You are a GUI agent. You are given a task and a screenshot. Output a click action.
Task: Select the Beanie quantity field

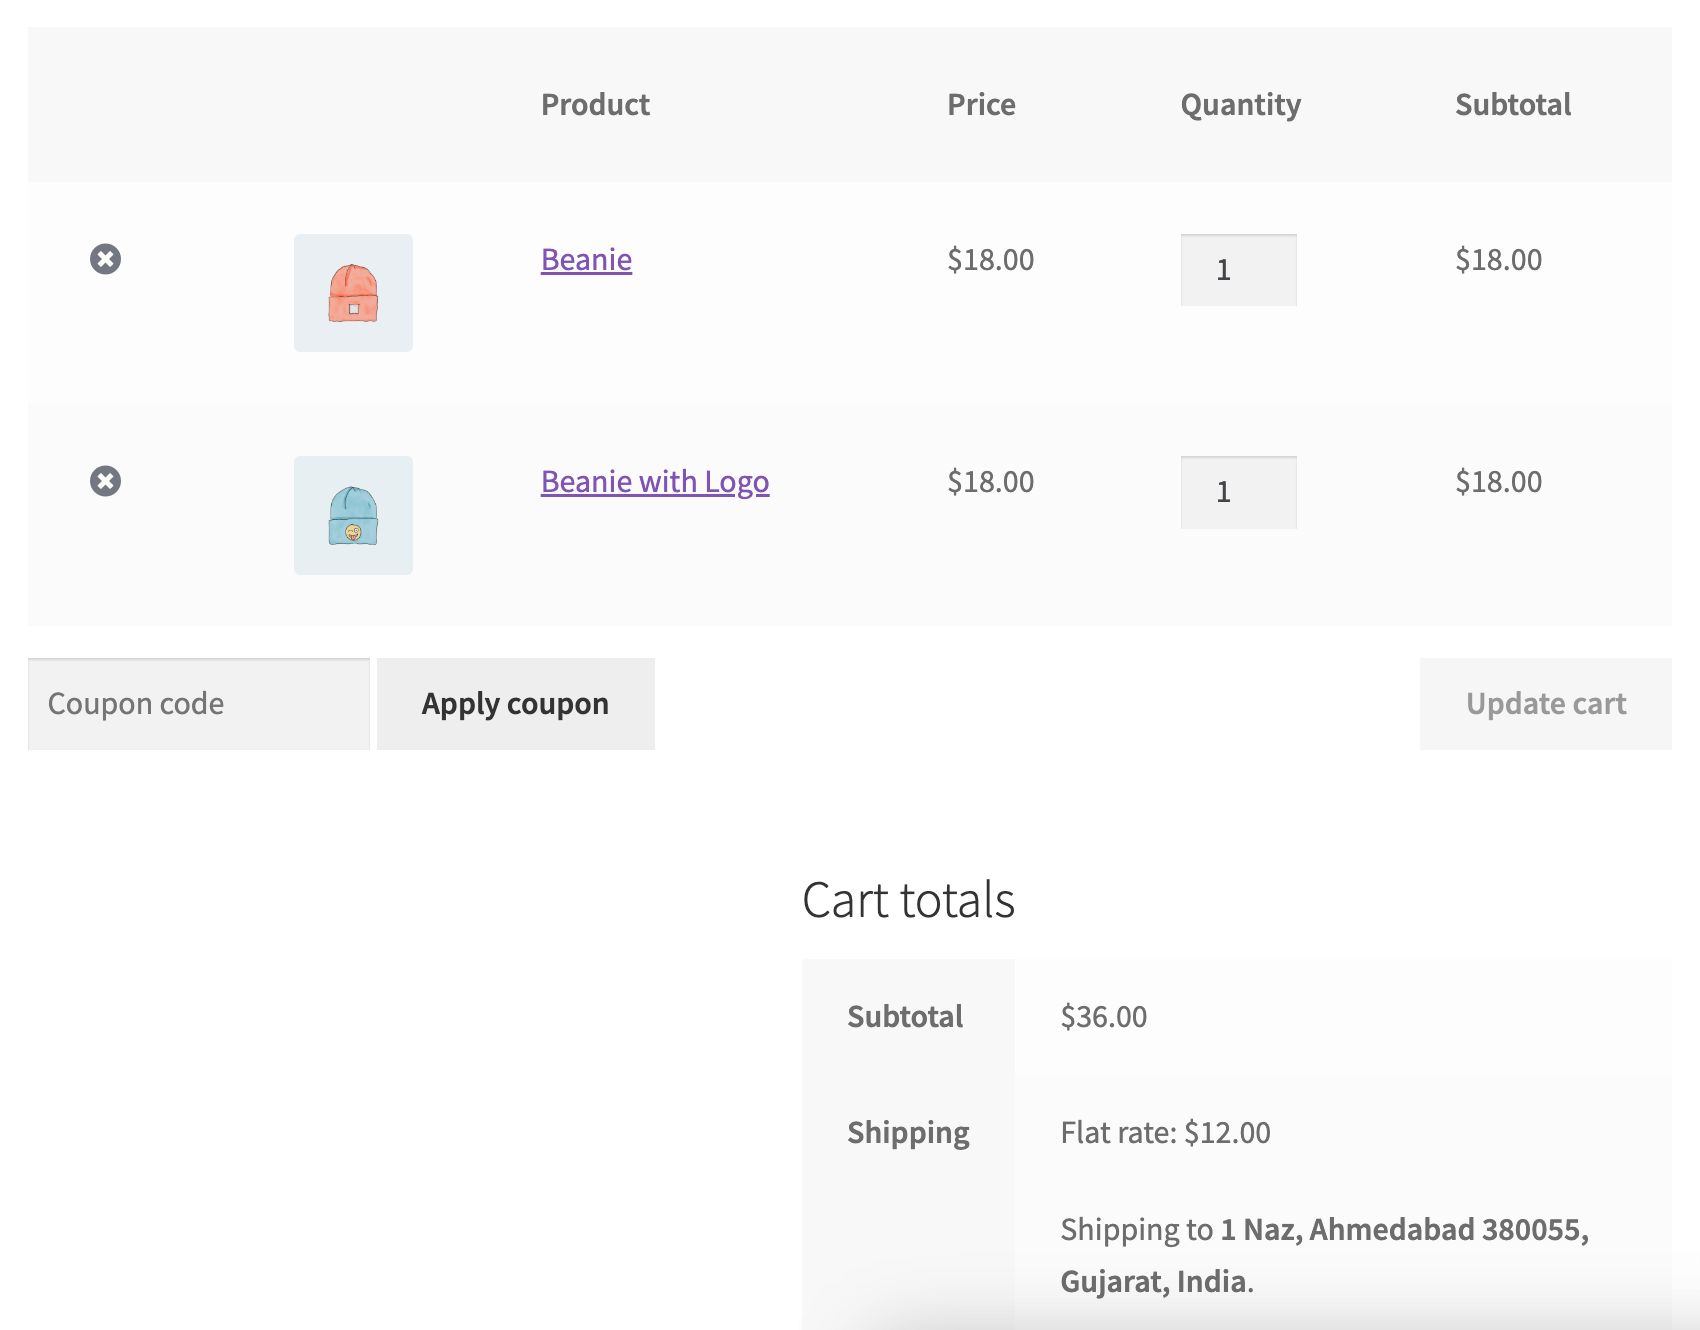coord(1238,269)
